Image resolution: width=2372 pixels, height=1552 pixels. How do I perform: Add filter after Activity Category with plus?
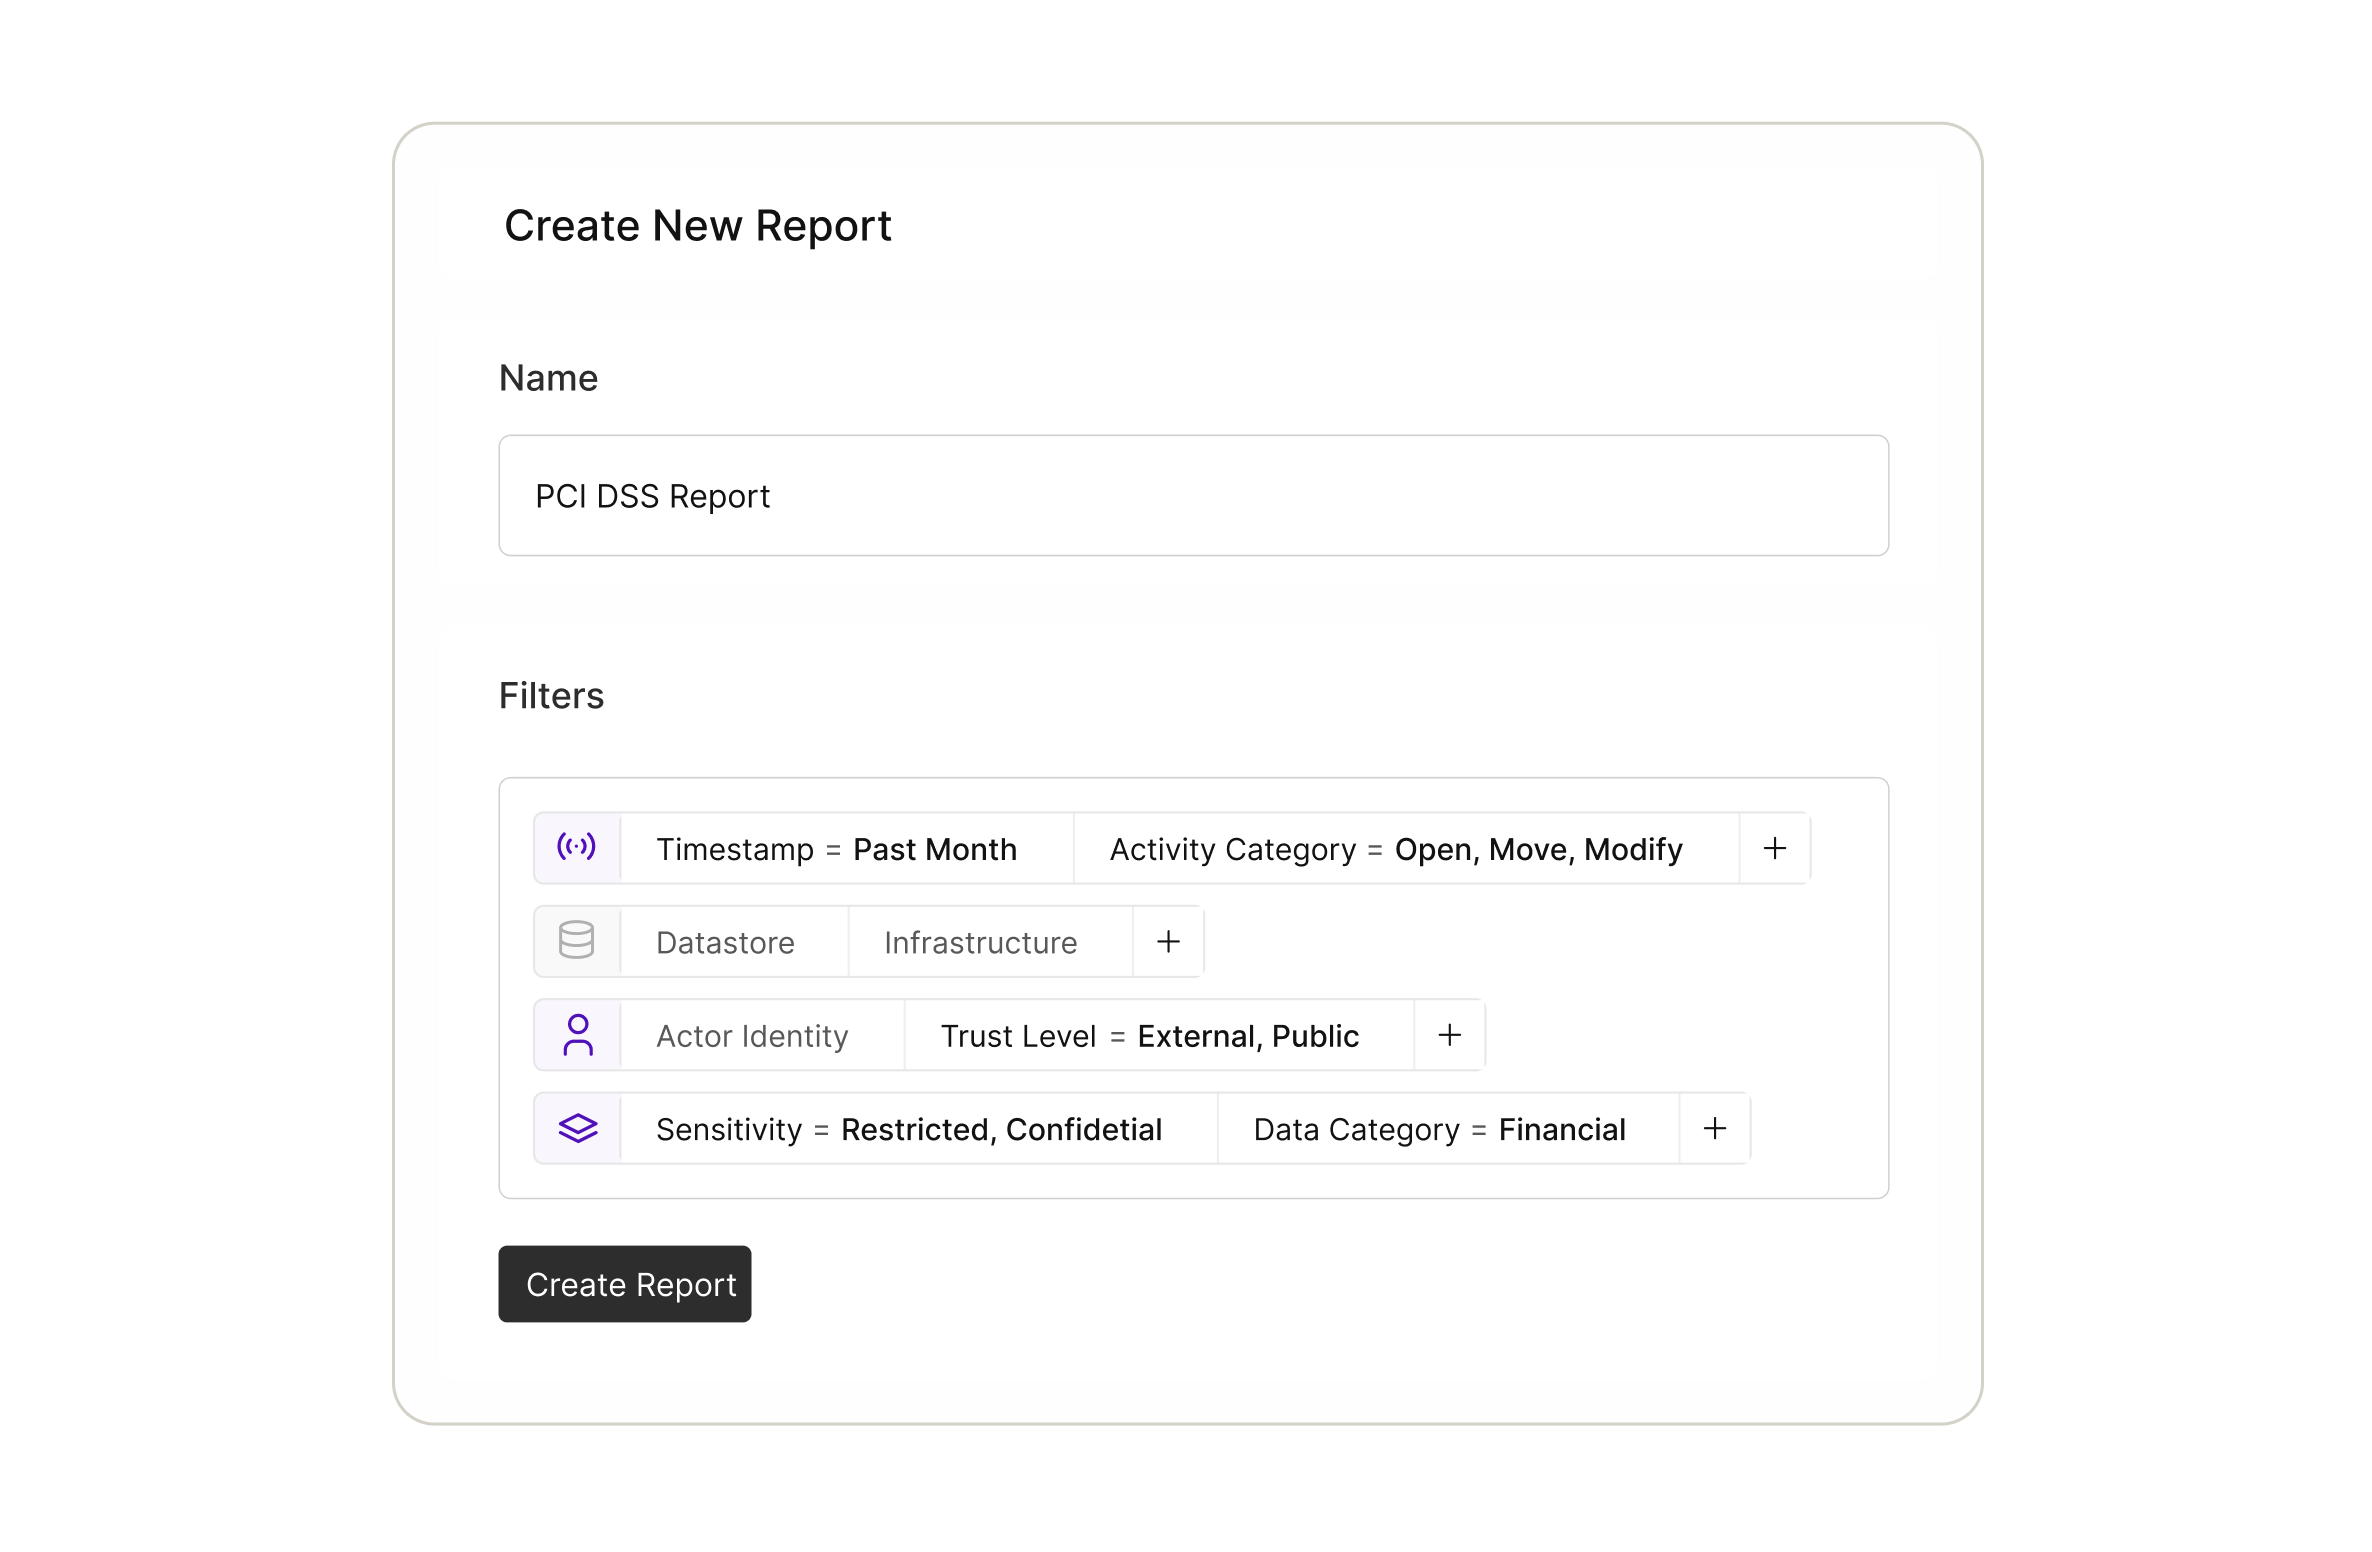coord(1774,848)
